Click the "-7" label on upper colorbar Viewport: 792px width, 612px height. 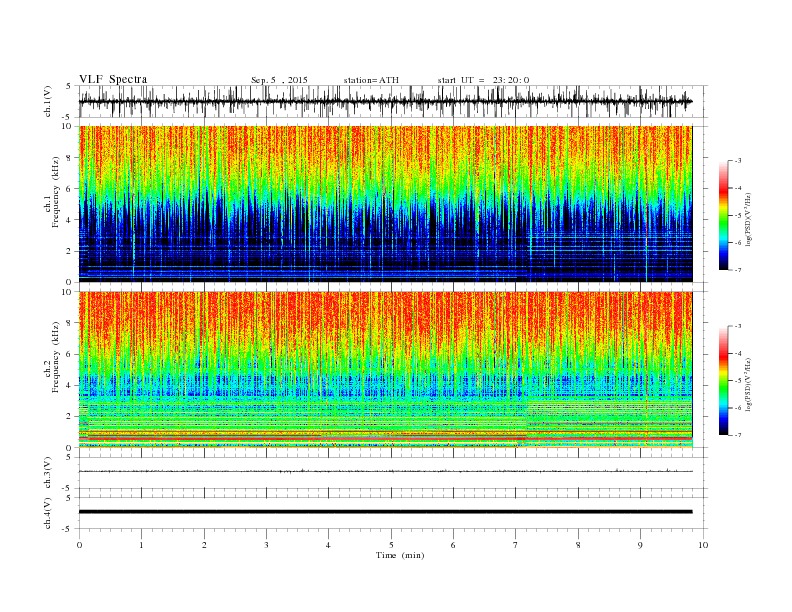pos(738,270)
